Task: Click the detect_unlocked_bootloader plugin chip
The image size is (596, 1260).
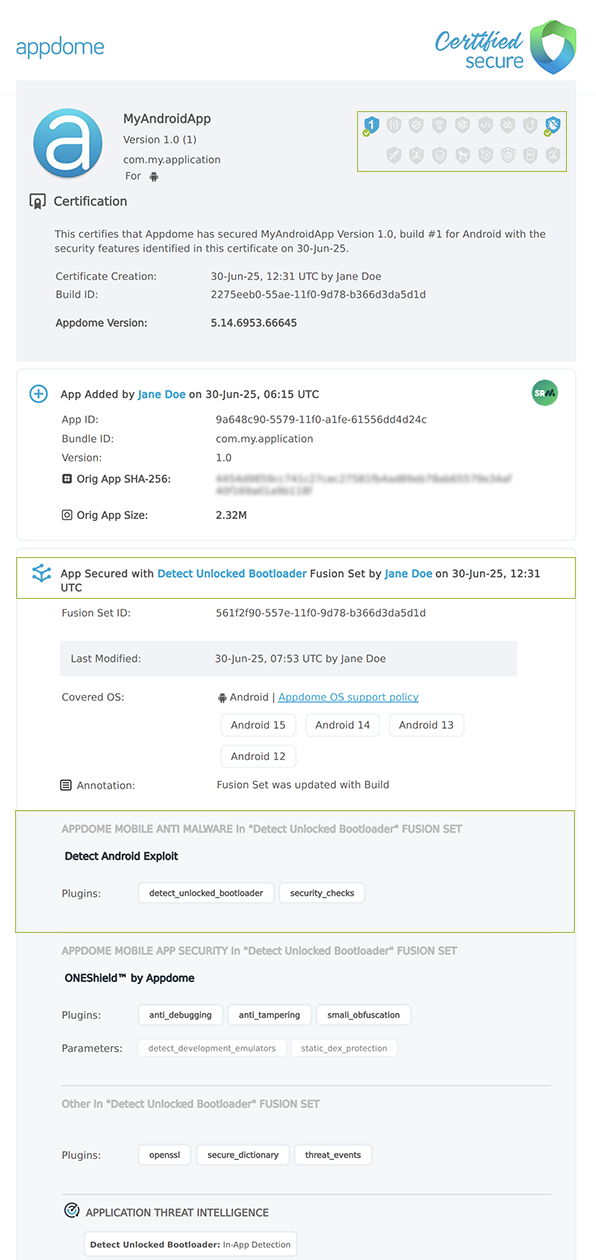Action: point(206,892)
